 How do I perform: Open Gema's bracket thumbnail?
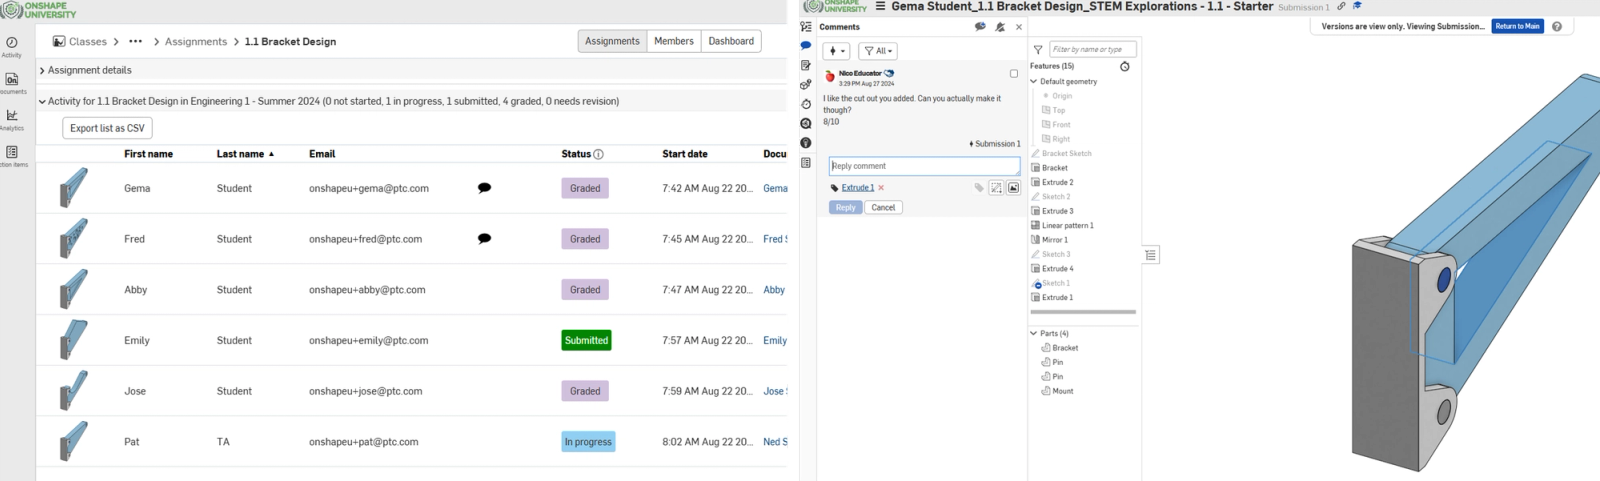coord(73,187)
